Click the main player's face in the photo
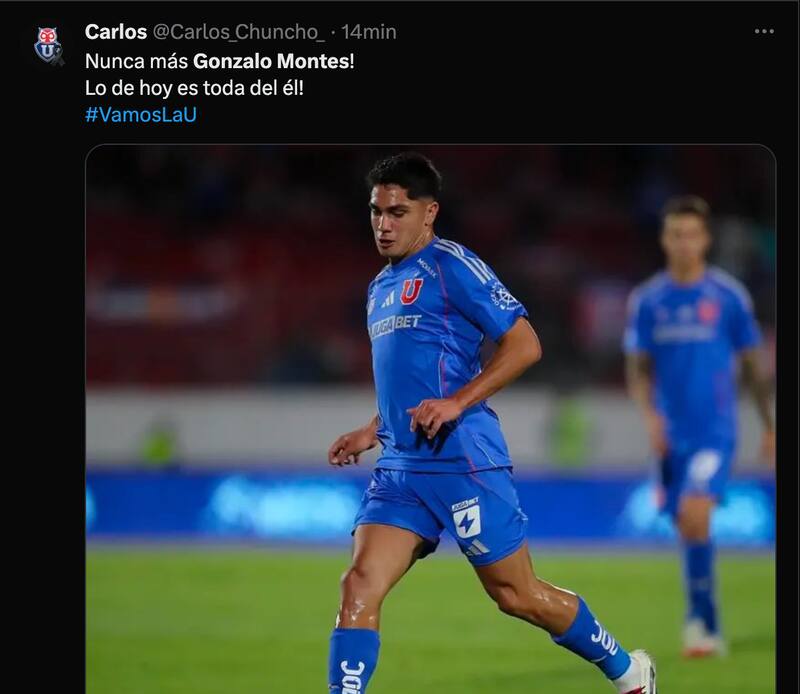The height and width of the screenshot is (694, 800). pyautogui.click(x=401, y=219)
